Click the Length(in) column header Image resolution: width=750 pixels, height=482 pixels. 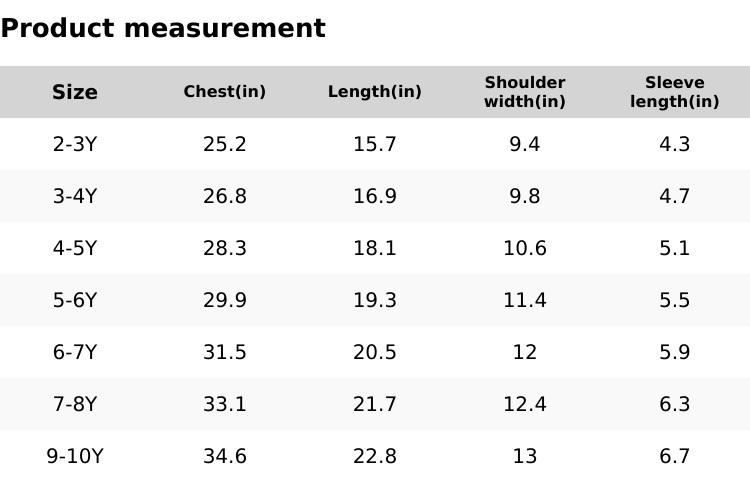(x=375, y=92)
